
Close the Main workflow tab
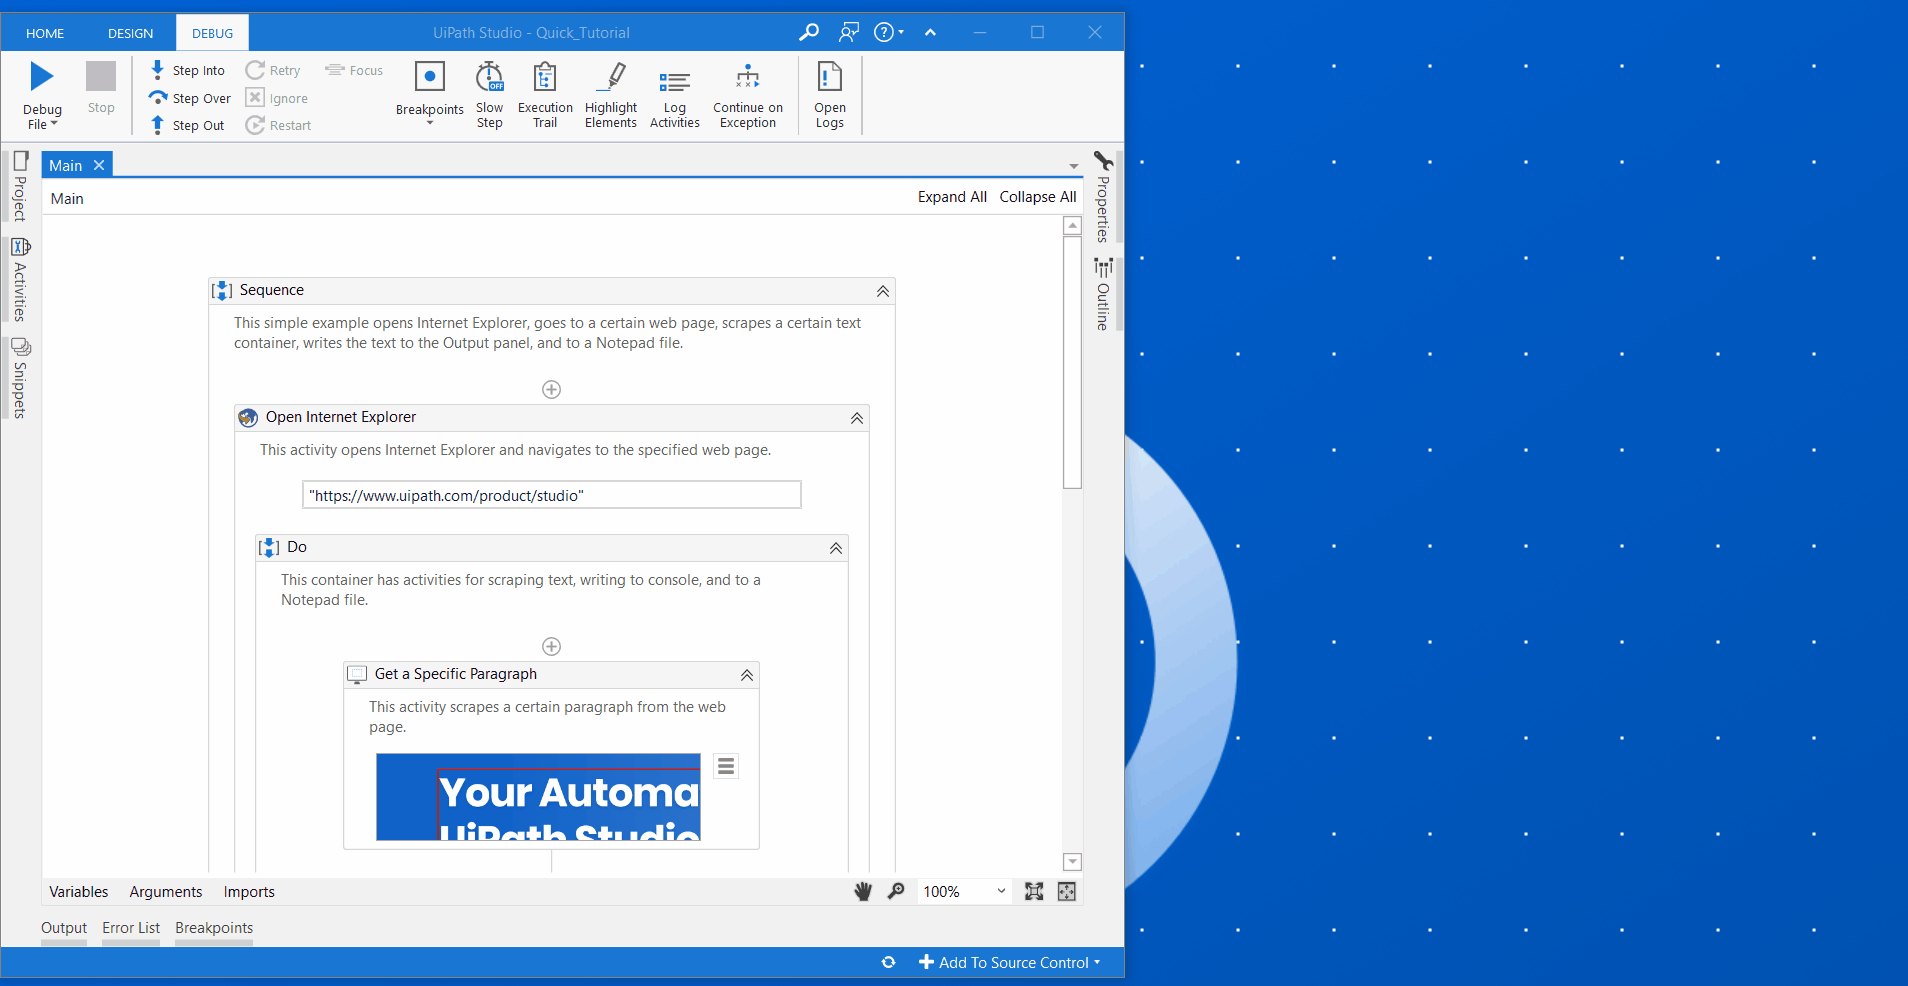(x=99, y=165)
